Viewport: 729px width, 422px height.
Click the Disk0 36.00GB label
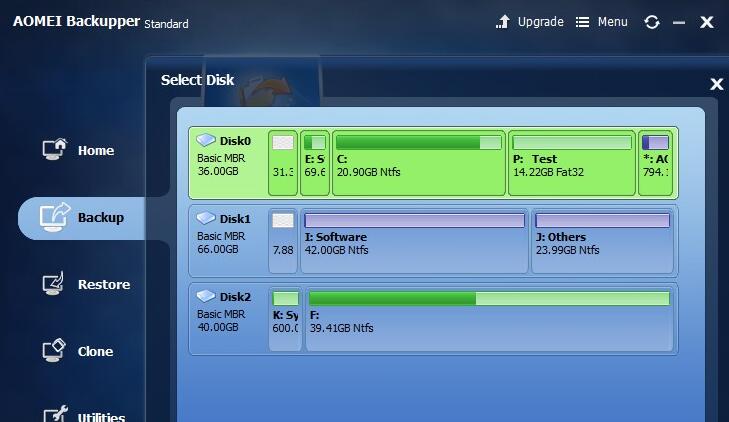(218, 171)
